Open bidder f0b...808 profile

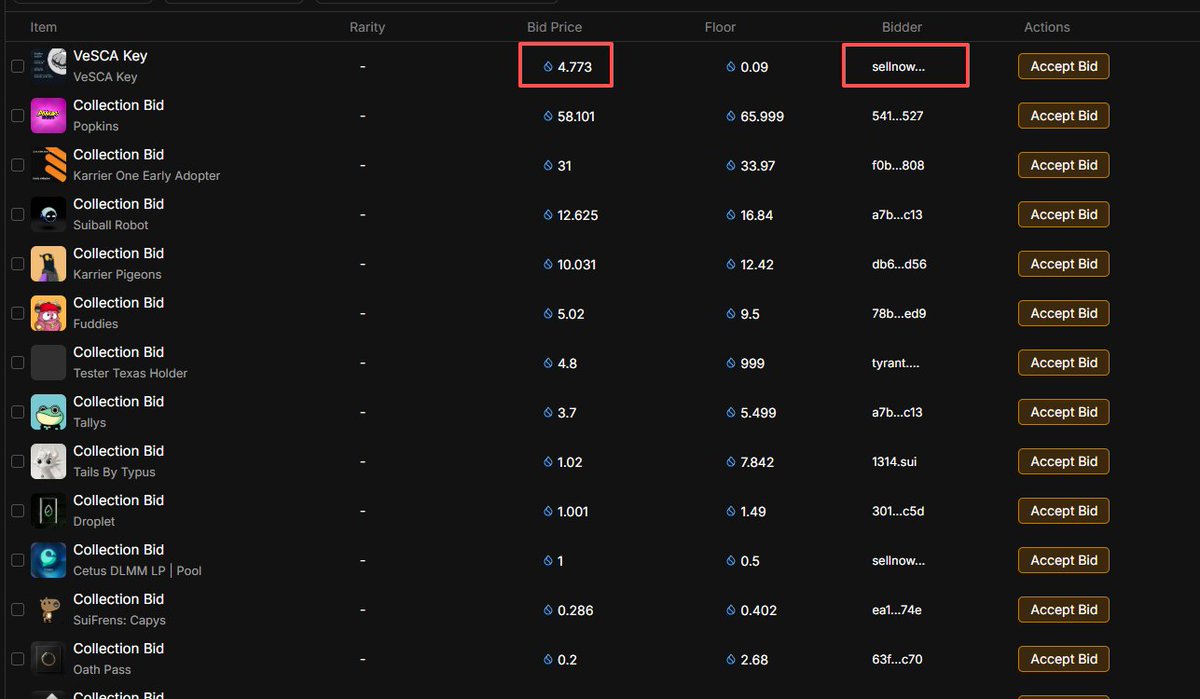click(898, 165)
